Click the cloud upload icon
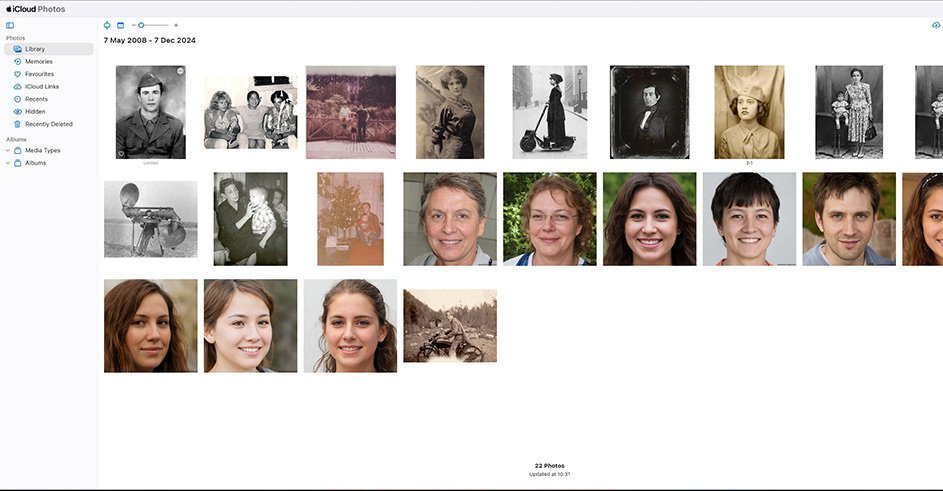Viewport: 943px width, 491px height. 936,25
